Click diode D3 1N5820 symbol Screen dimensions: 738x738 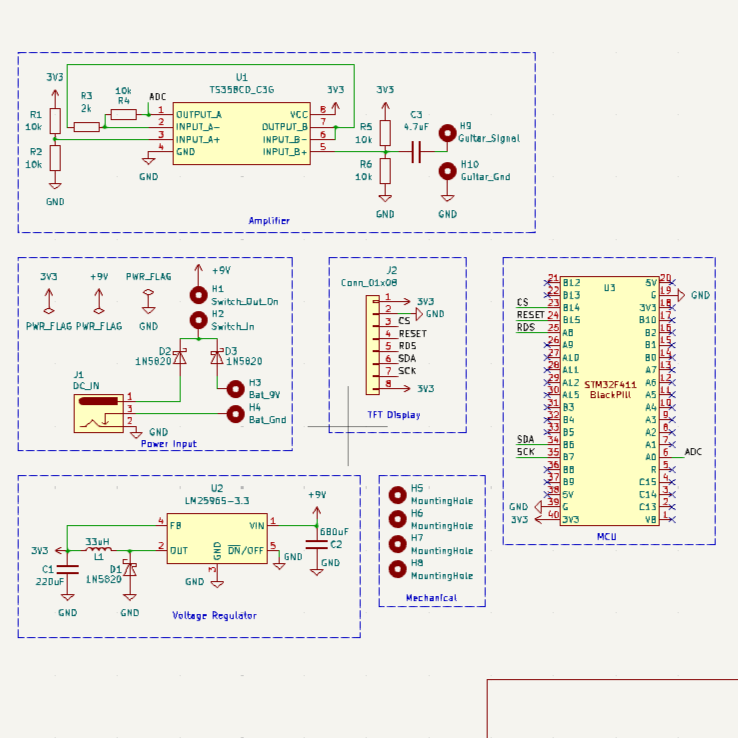point(217,357)
